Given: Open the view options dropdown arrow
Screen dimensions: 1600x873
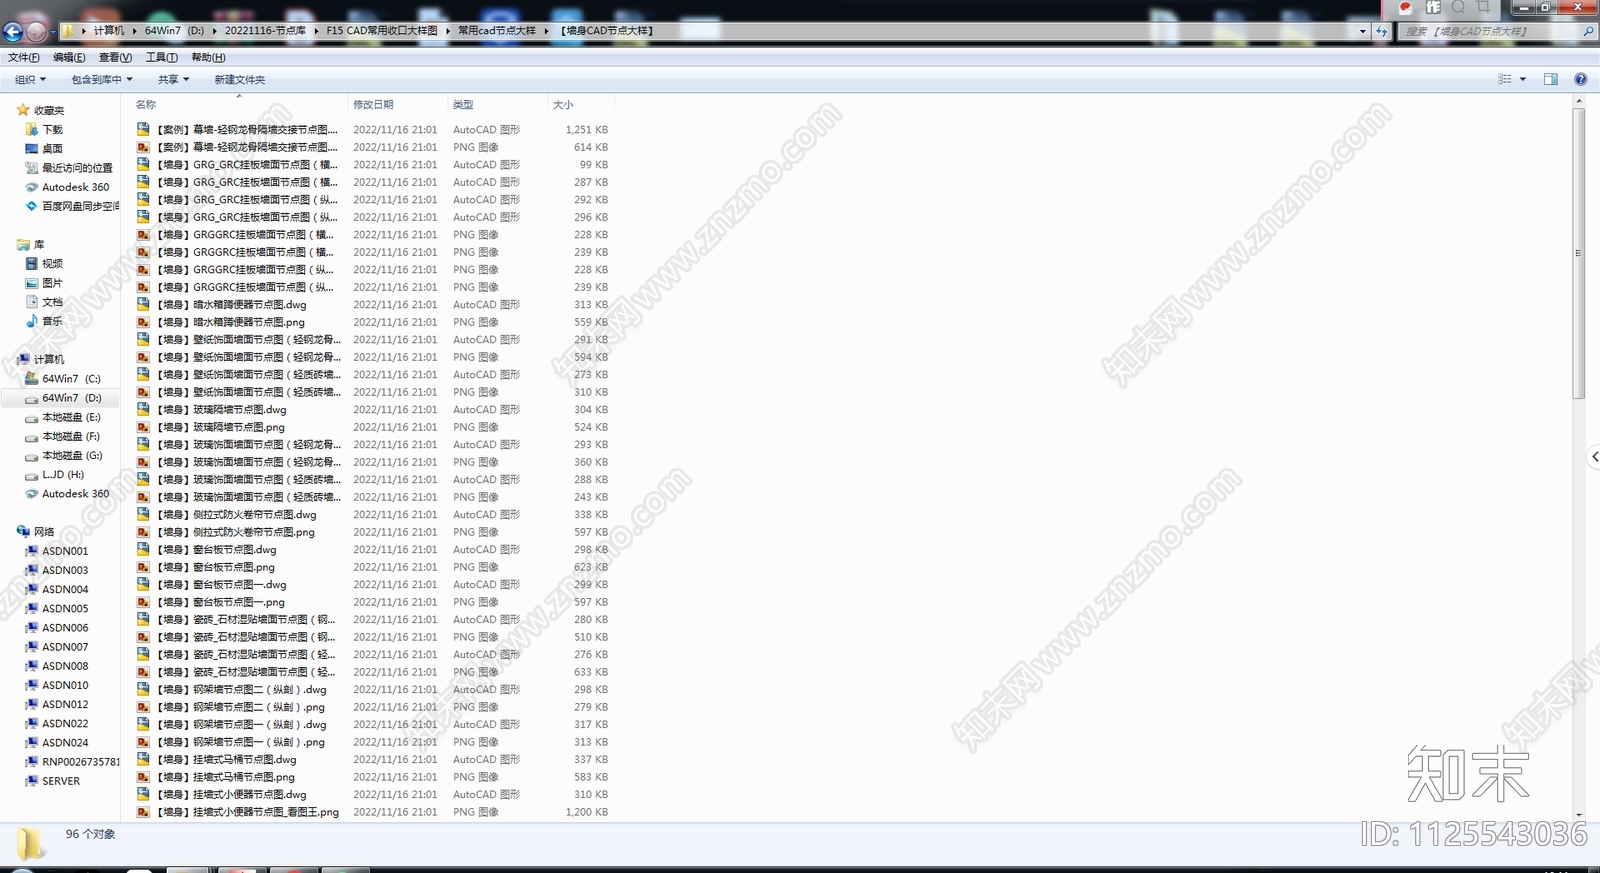Looking at the screenshot, I should click(1523, 79).
